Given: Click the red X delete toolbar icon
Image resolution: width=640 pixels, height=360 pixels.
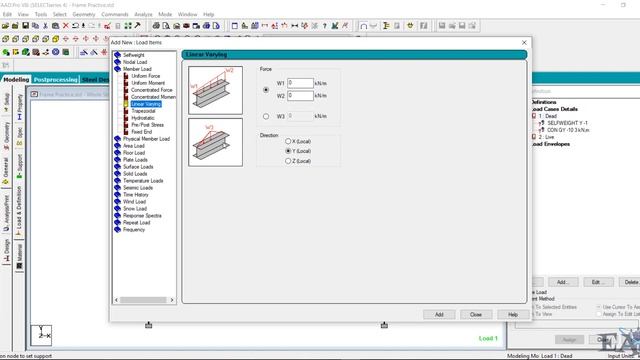Looking at the screenshot, I should pos(65,26).
